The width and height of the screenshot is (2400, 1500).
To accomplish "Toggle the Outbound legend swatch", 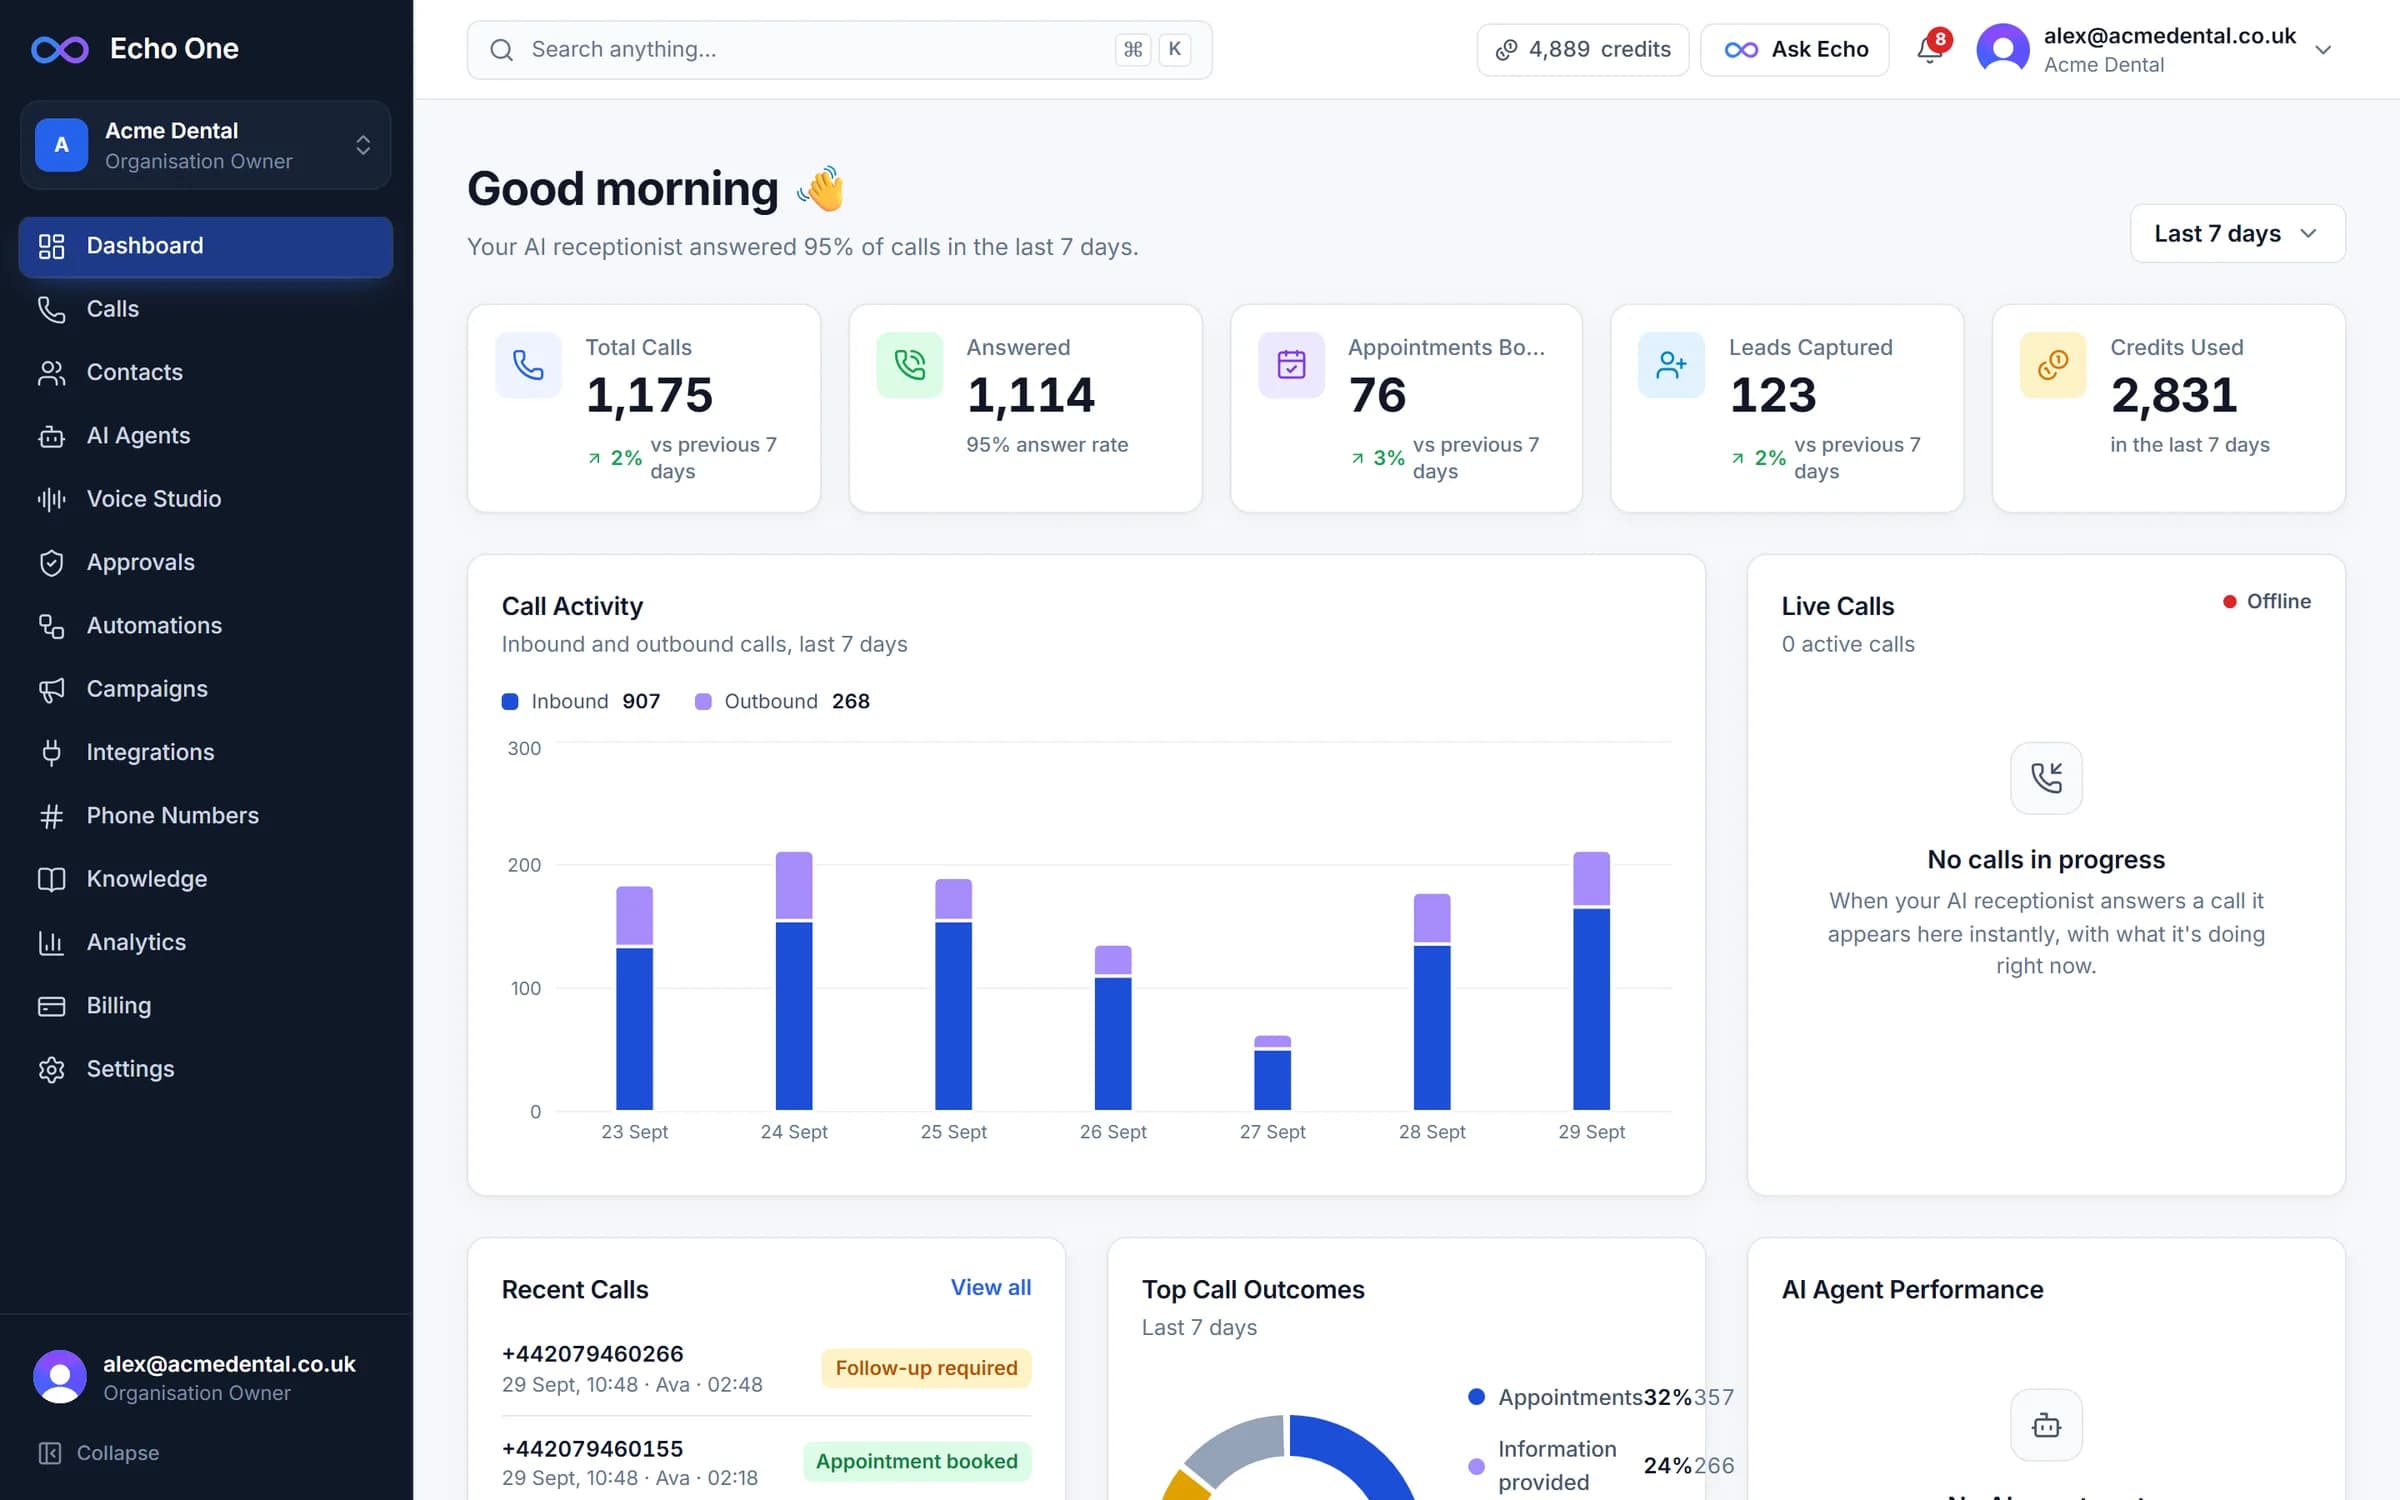I will coord(703,702).
